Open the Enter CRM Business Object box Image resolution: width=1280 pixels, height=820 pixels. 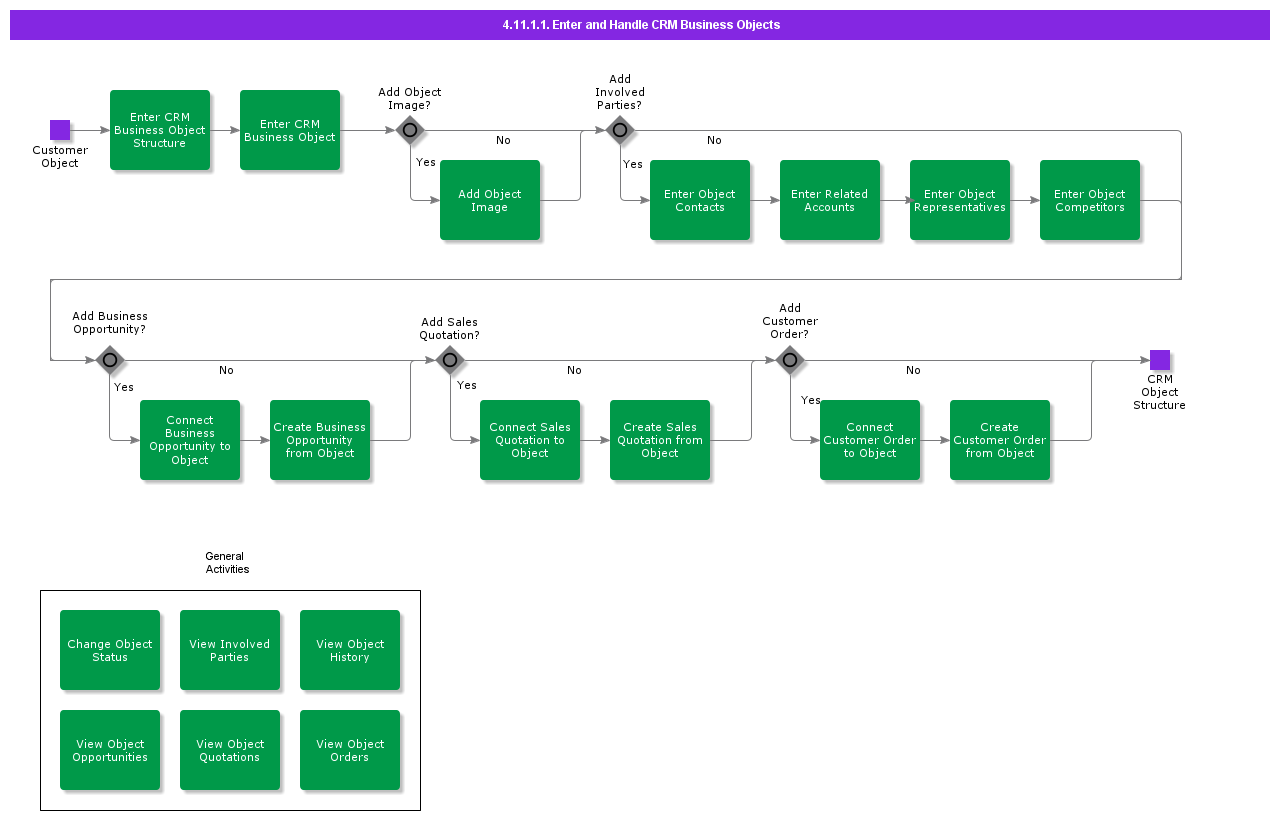[290, 130]
